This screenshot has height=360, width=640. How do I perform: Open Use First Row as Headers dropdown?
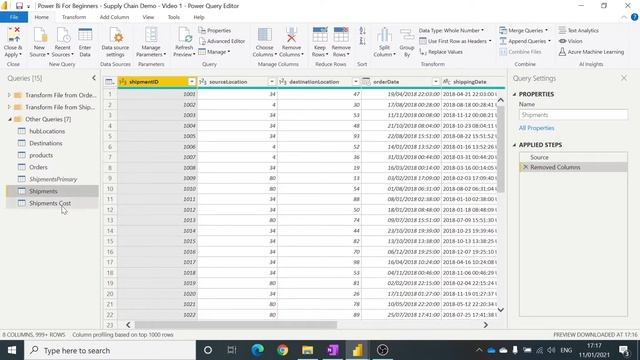click(x=456, y=41)
